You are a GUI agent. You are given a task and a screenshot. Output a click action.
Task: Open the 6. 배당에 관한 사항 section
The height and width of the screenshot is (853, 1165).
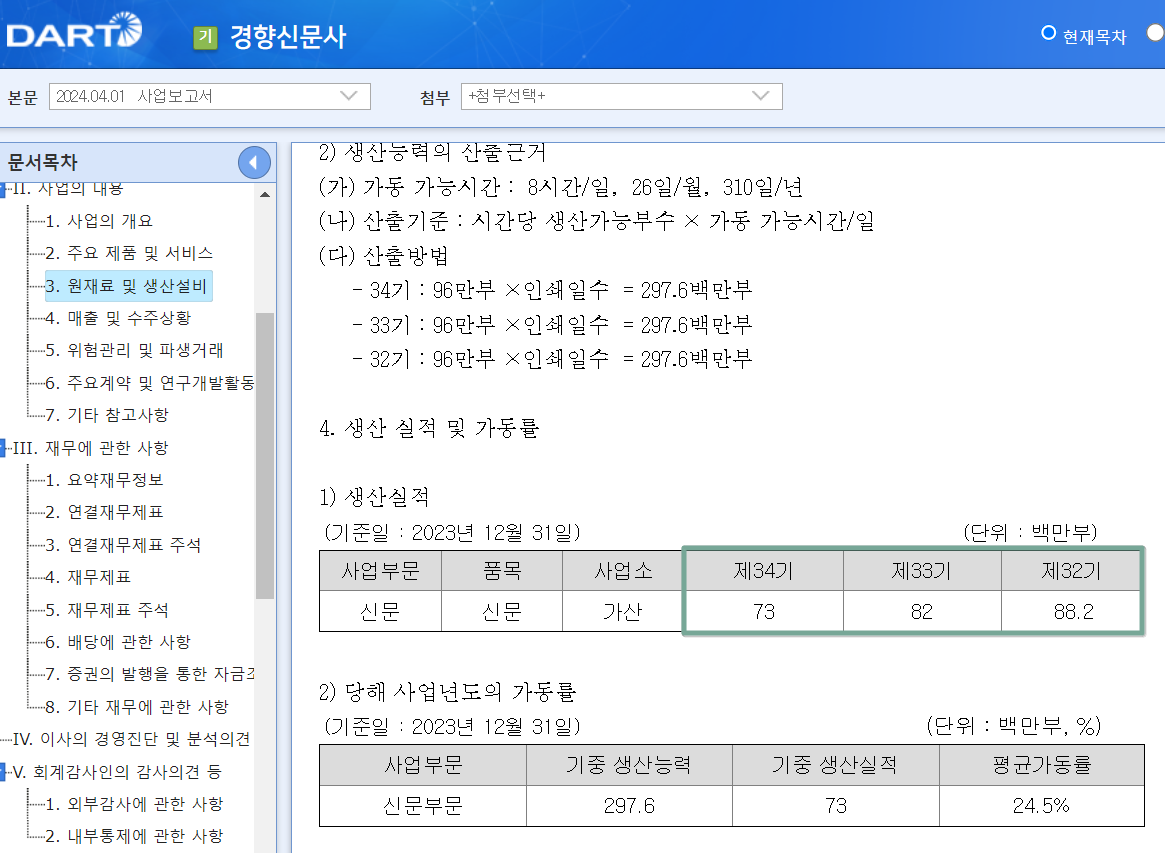[118, 640]
